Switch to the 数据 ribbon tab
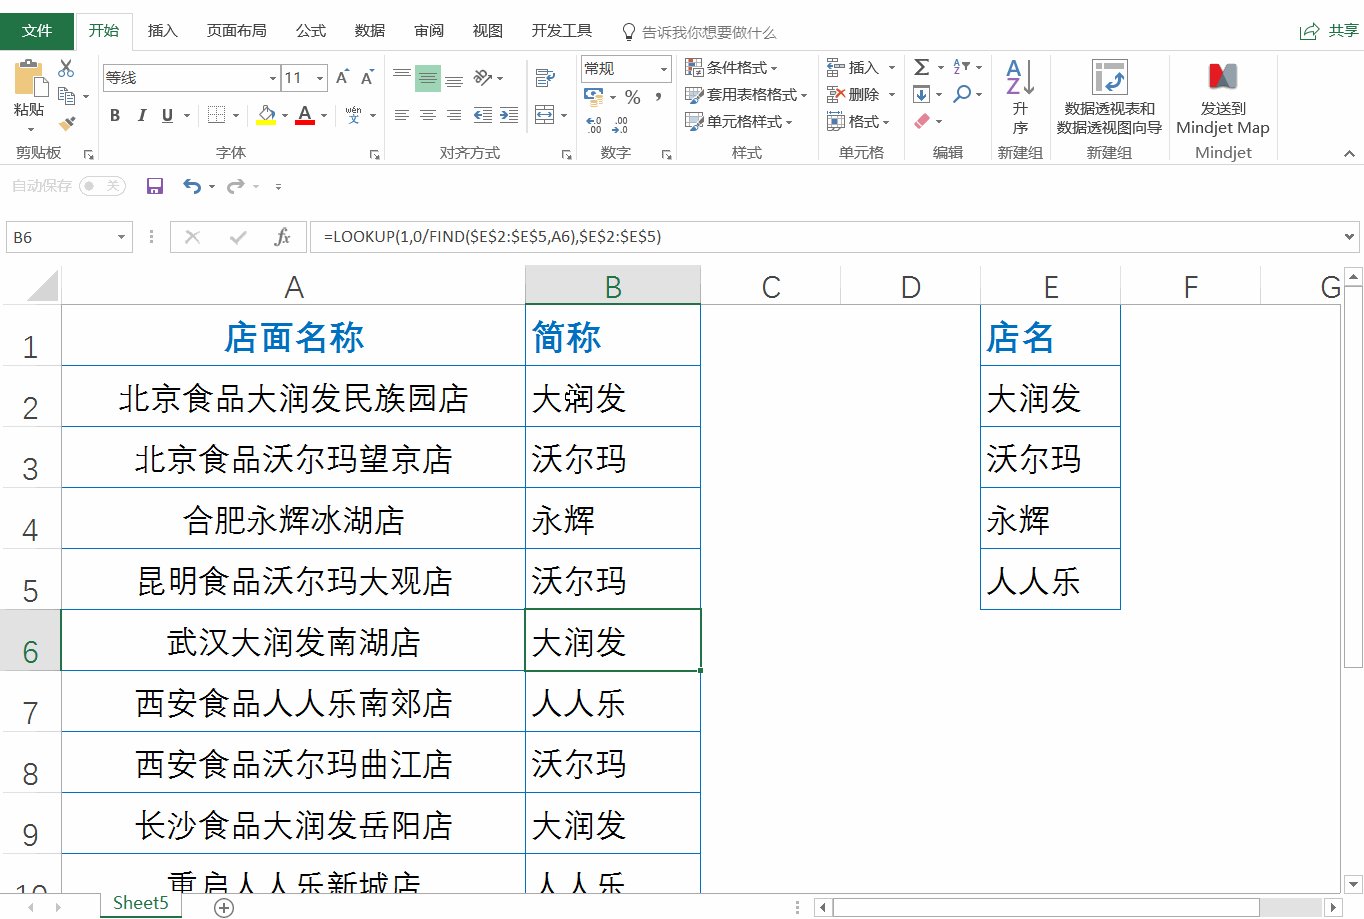The width and height of the screenshot is (1364, 919). [369, 31]
